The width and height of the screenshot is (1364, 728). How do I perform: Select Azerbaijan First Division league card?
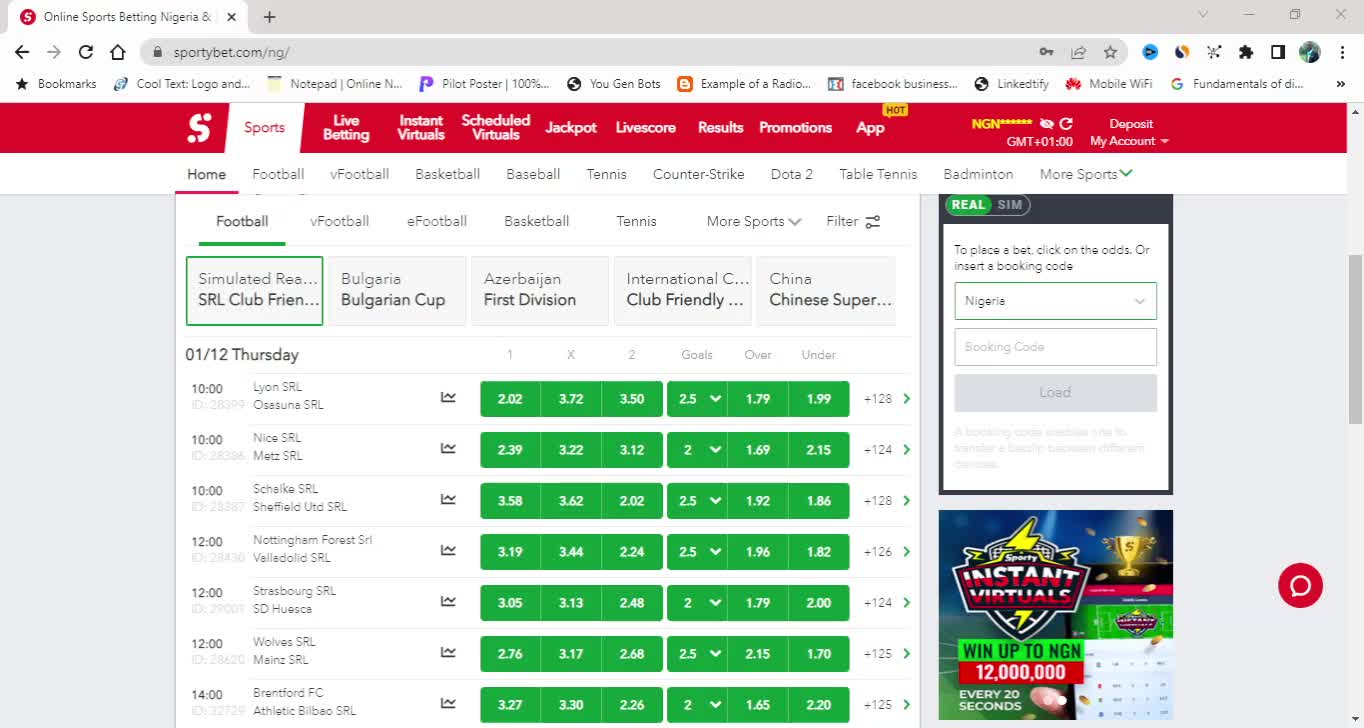pyautogui.click(x=540, y=290)
